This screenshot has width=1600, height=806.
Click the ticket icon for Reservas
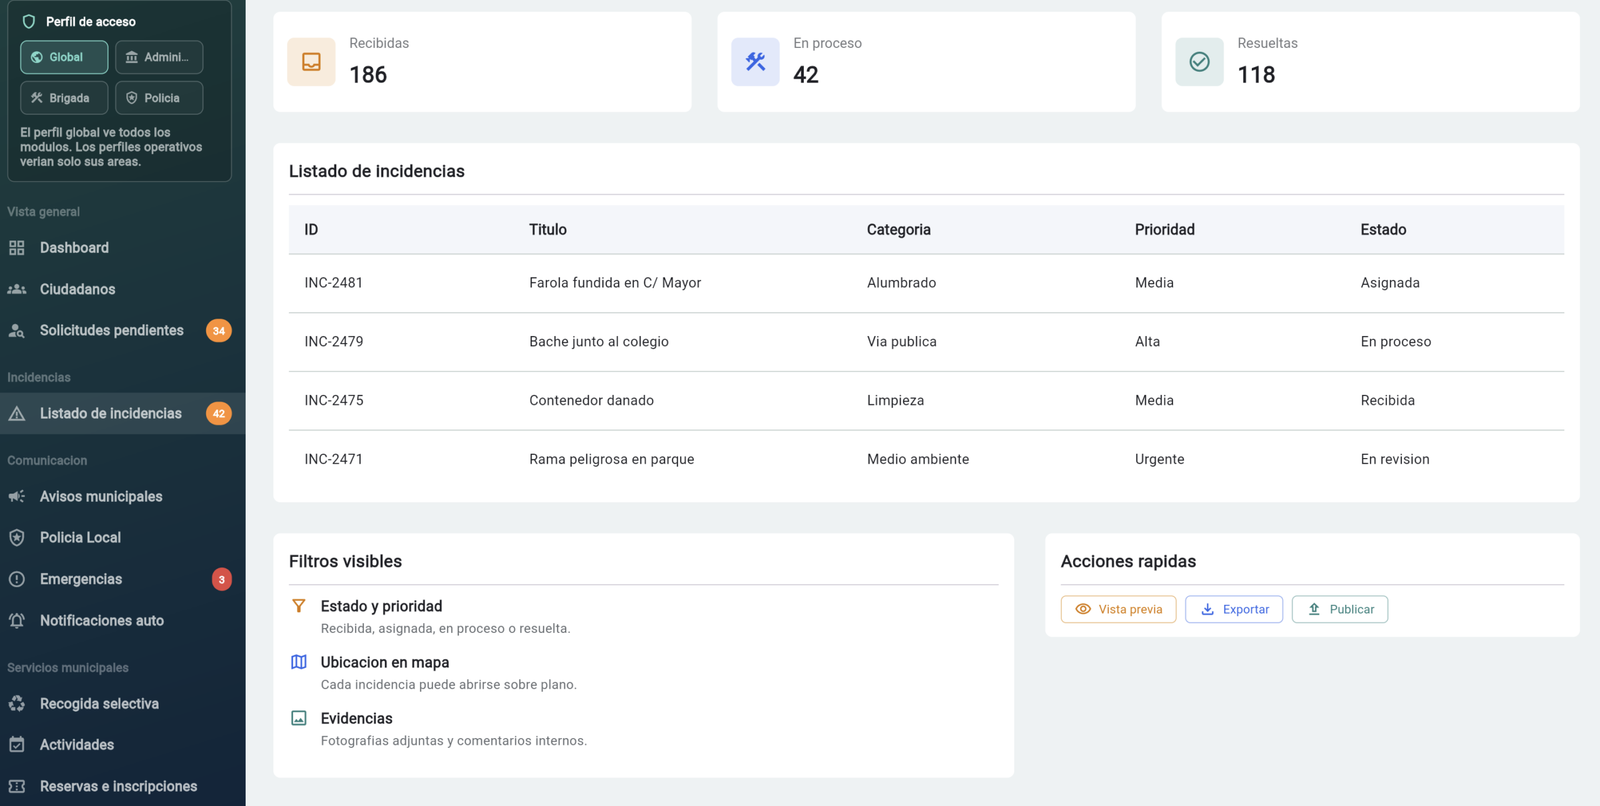pyautogui.click(x=17, y=786)
